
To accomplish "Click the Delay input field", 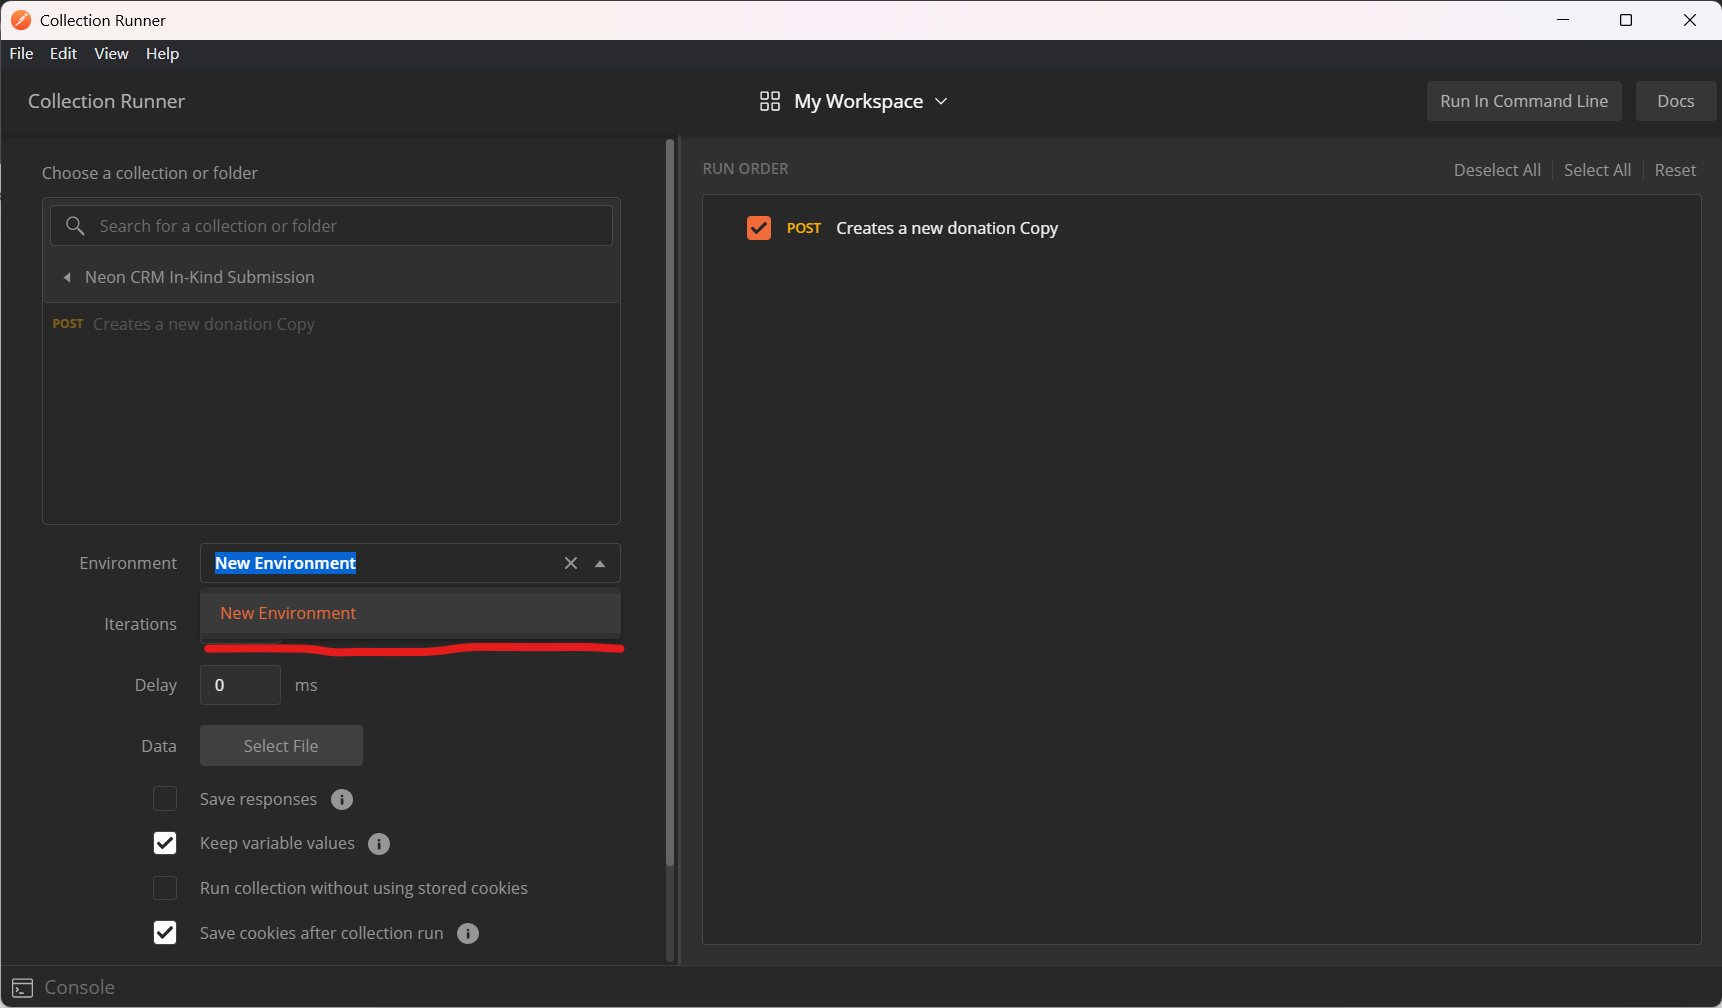I will [240, 685].
